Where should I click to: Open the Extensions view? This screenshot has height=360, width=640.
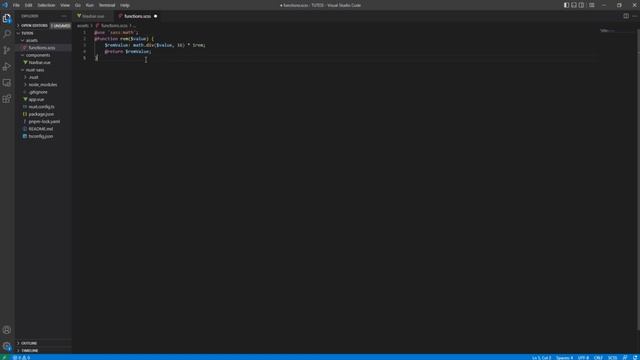[7, 99]
